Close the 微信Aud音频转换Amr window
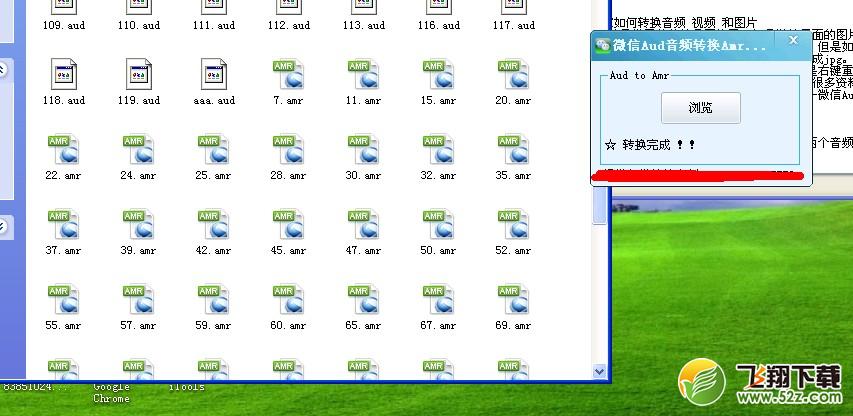Viewport: 853px width, 416px height. (x=793, y=40)
